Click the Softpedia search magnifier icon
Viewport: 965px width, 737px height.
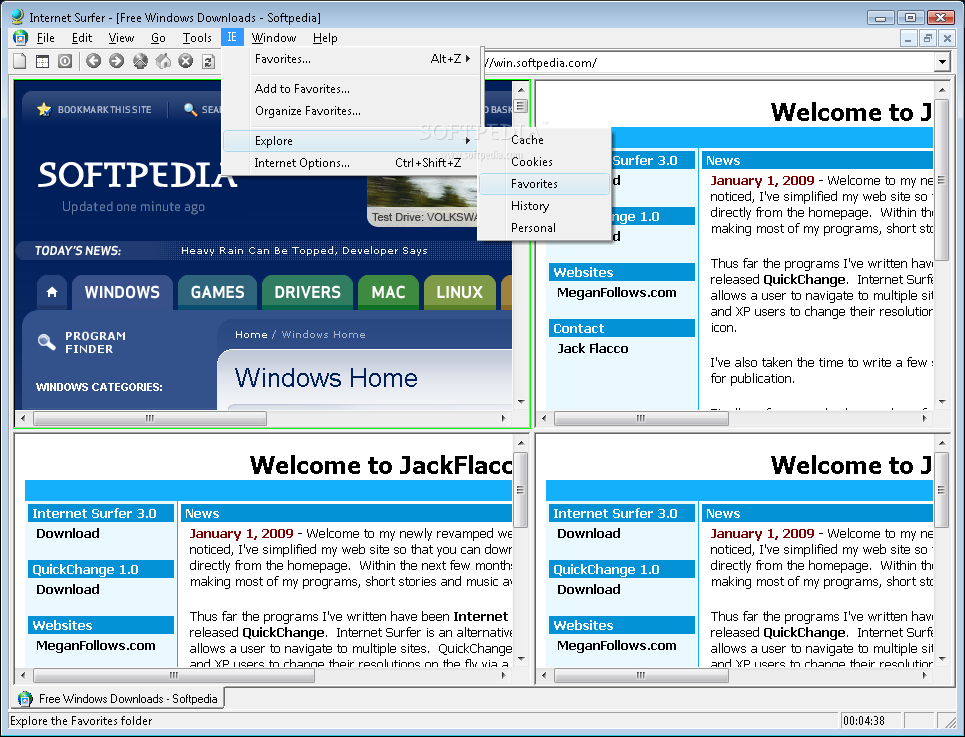190,110
